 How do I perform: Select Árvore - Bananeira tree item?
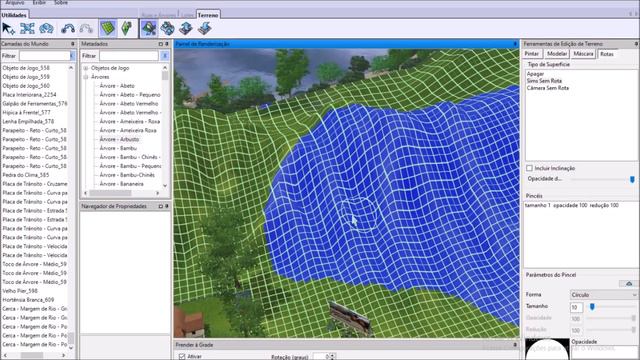click(122, 184)
